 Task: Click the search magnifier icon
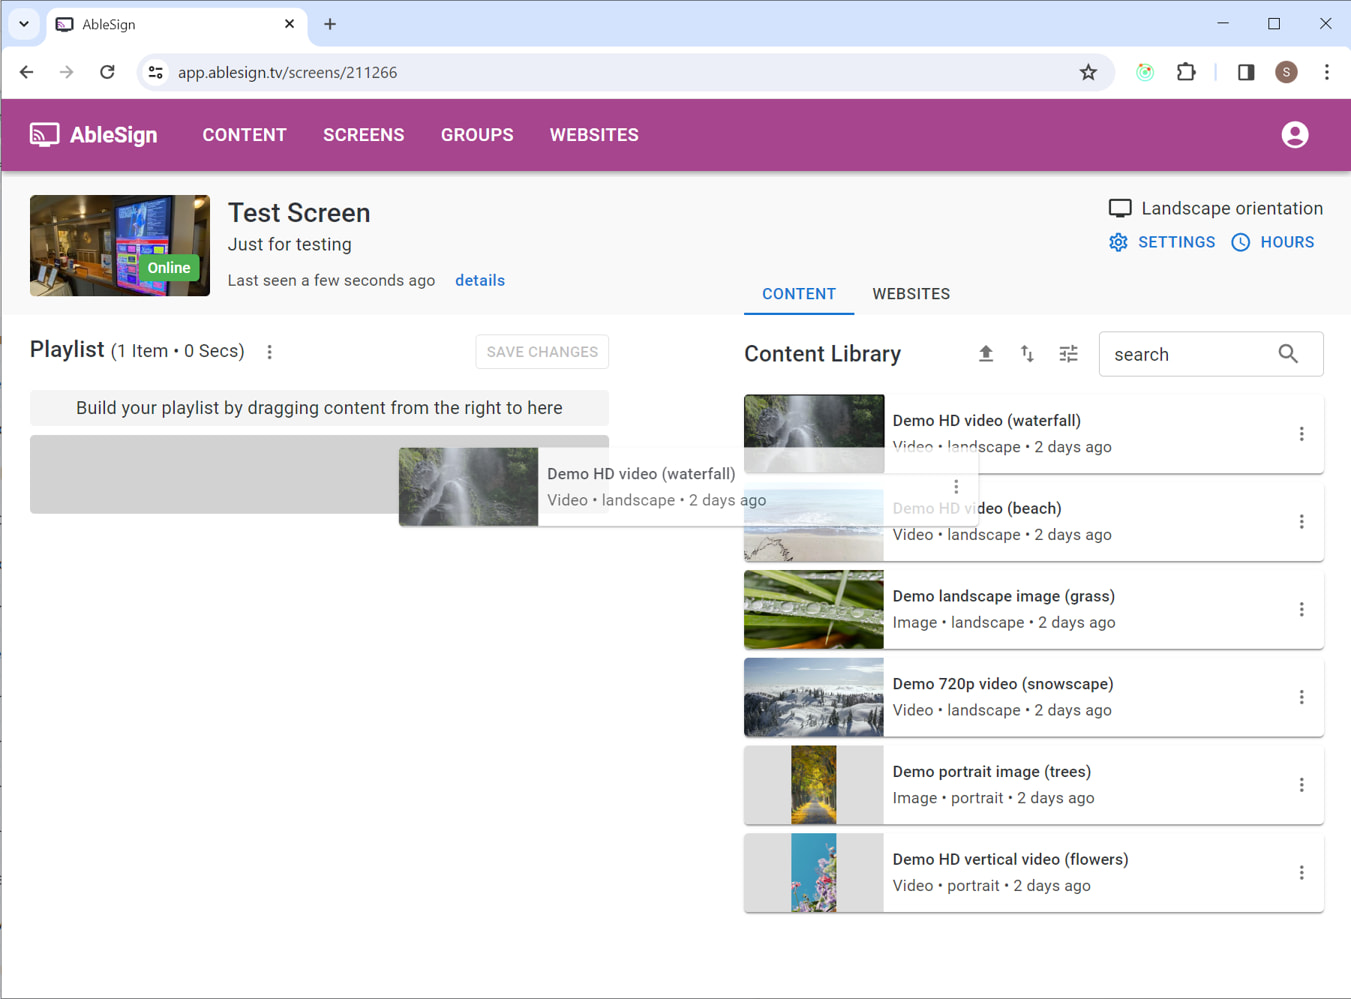1288,354
